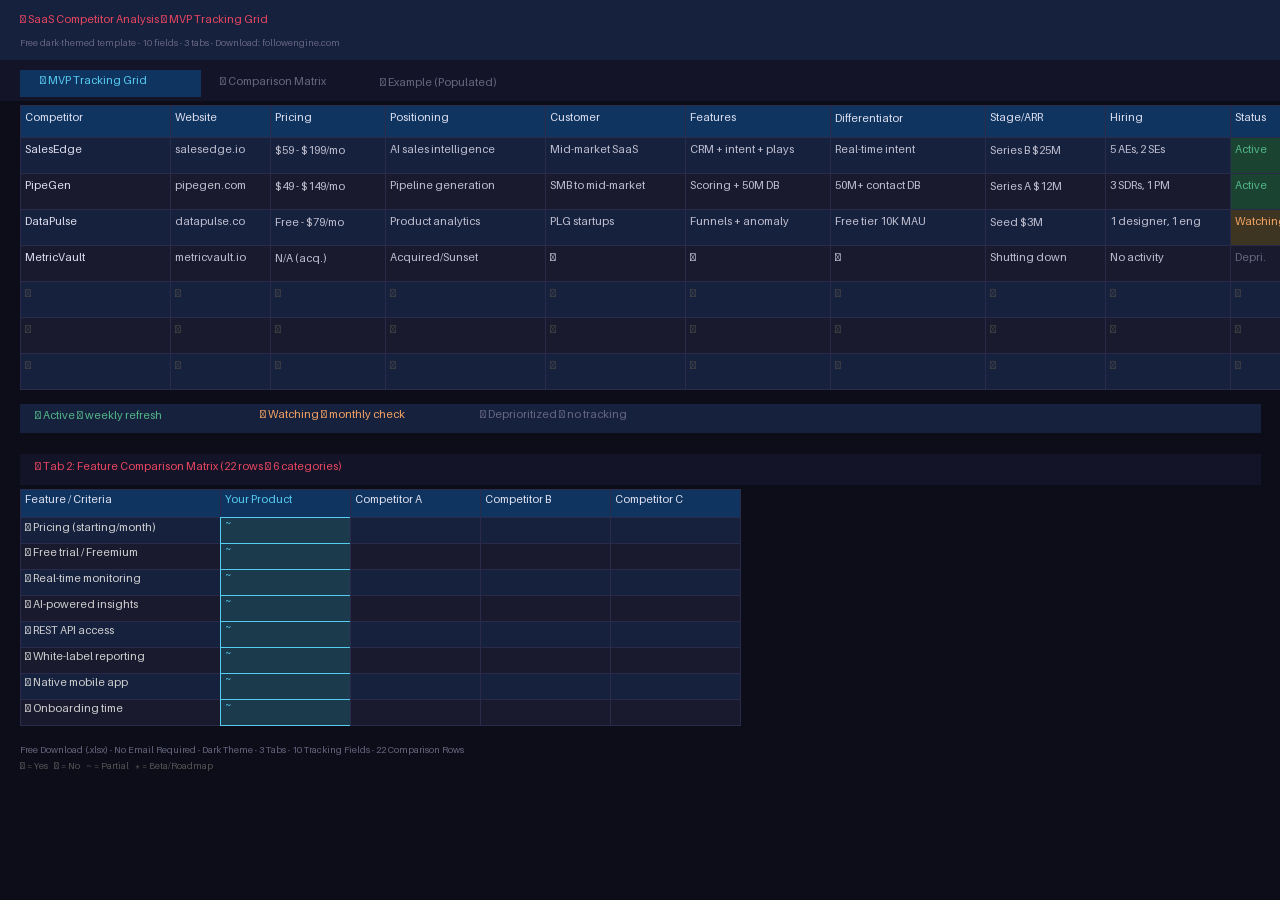Viewport: 1280px width, 900px height.
Task: Select Your Product cell for Onboarding time
Action: click(x=285, y=713)
